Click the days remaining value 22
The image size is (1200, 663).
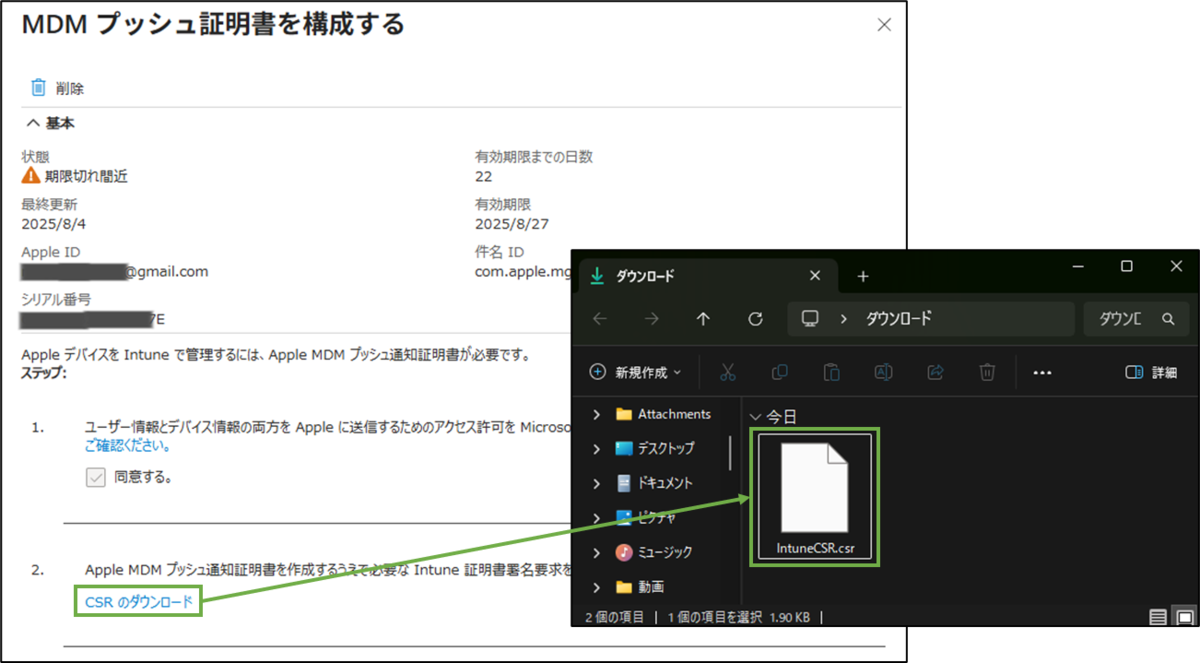pos(484,176)
